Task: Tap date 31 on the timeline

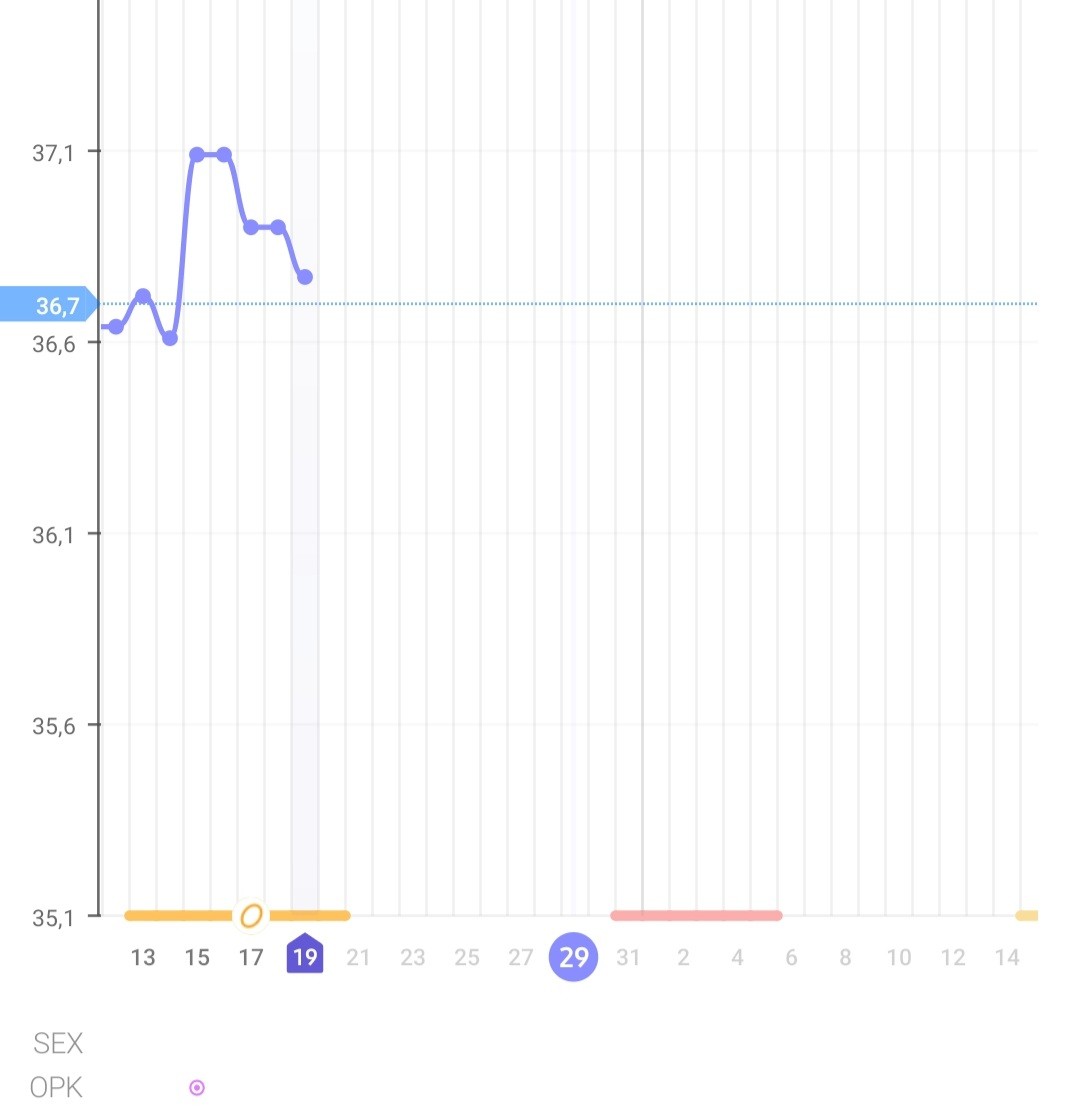Action: click(x=628, y=957)
